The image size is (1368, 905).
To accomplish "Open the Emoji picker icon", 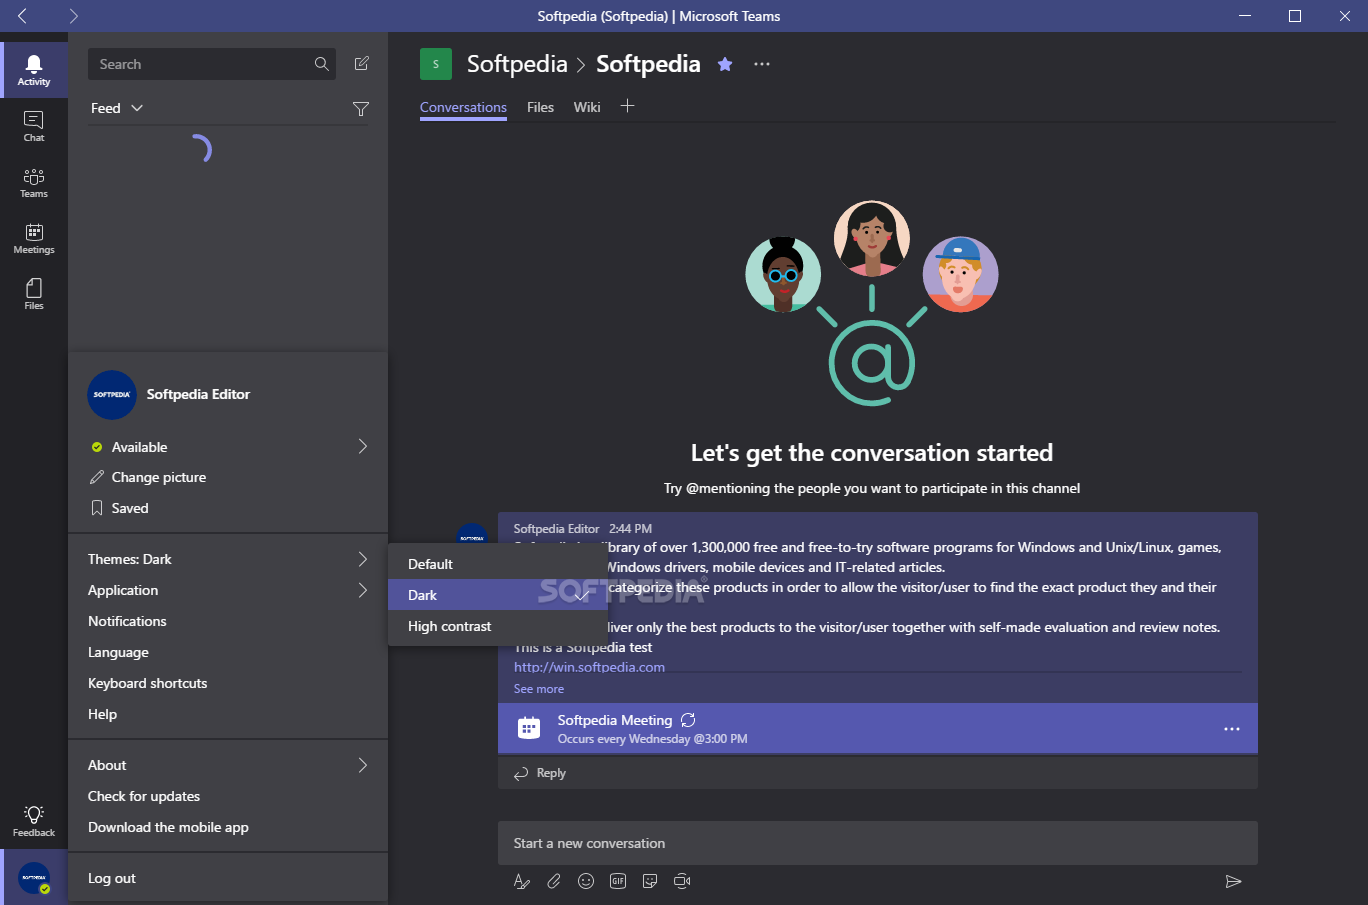I will coord(586,881).
